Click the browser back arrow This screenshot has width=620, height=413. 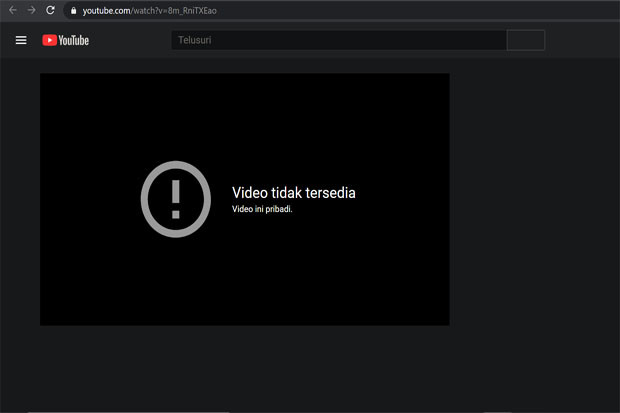click(13, 10)
